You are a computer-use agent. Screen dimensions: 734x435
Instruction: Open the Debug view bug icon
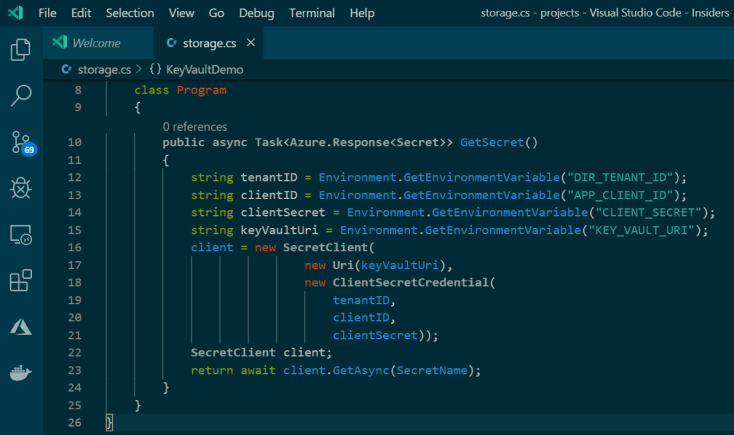[20, 188]
